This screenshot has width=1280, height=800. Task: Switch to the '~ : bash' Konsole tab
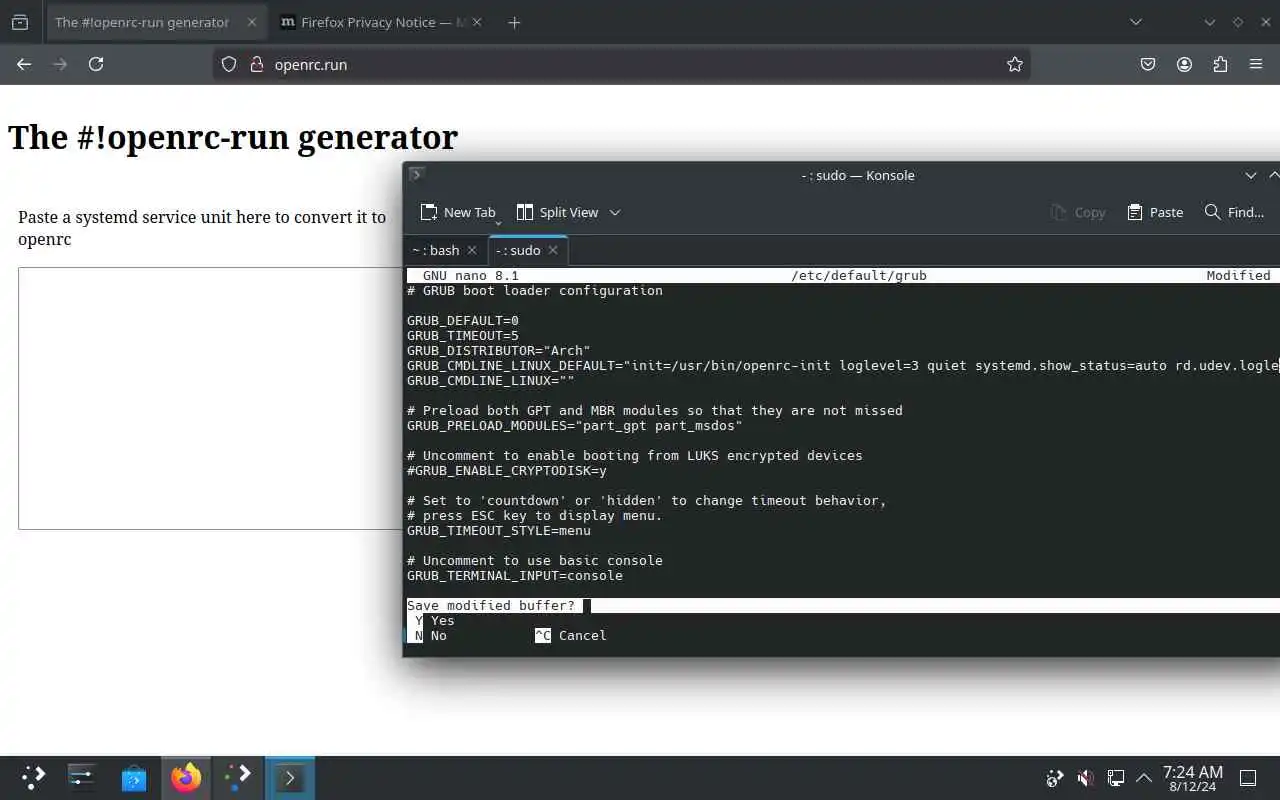(435, 250)
